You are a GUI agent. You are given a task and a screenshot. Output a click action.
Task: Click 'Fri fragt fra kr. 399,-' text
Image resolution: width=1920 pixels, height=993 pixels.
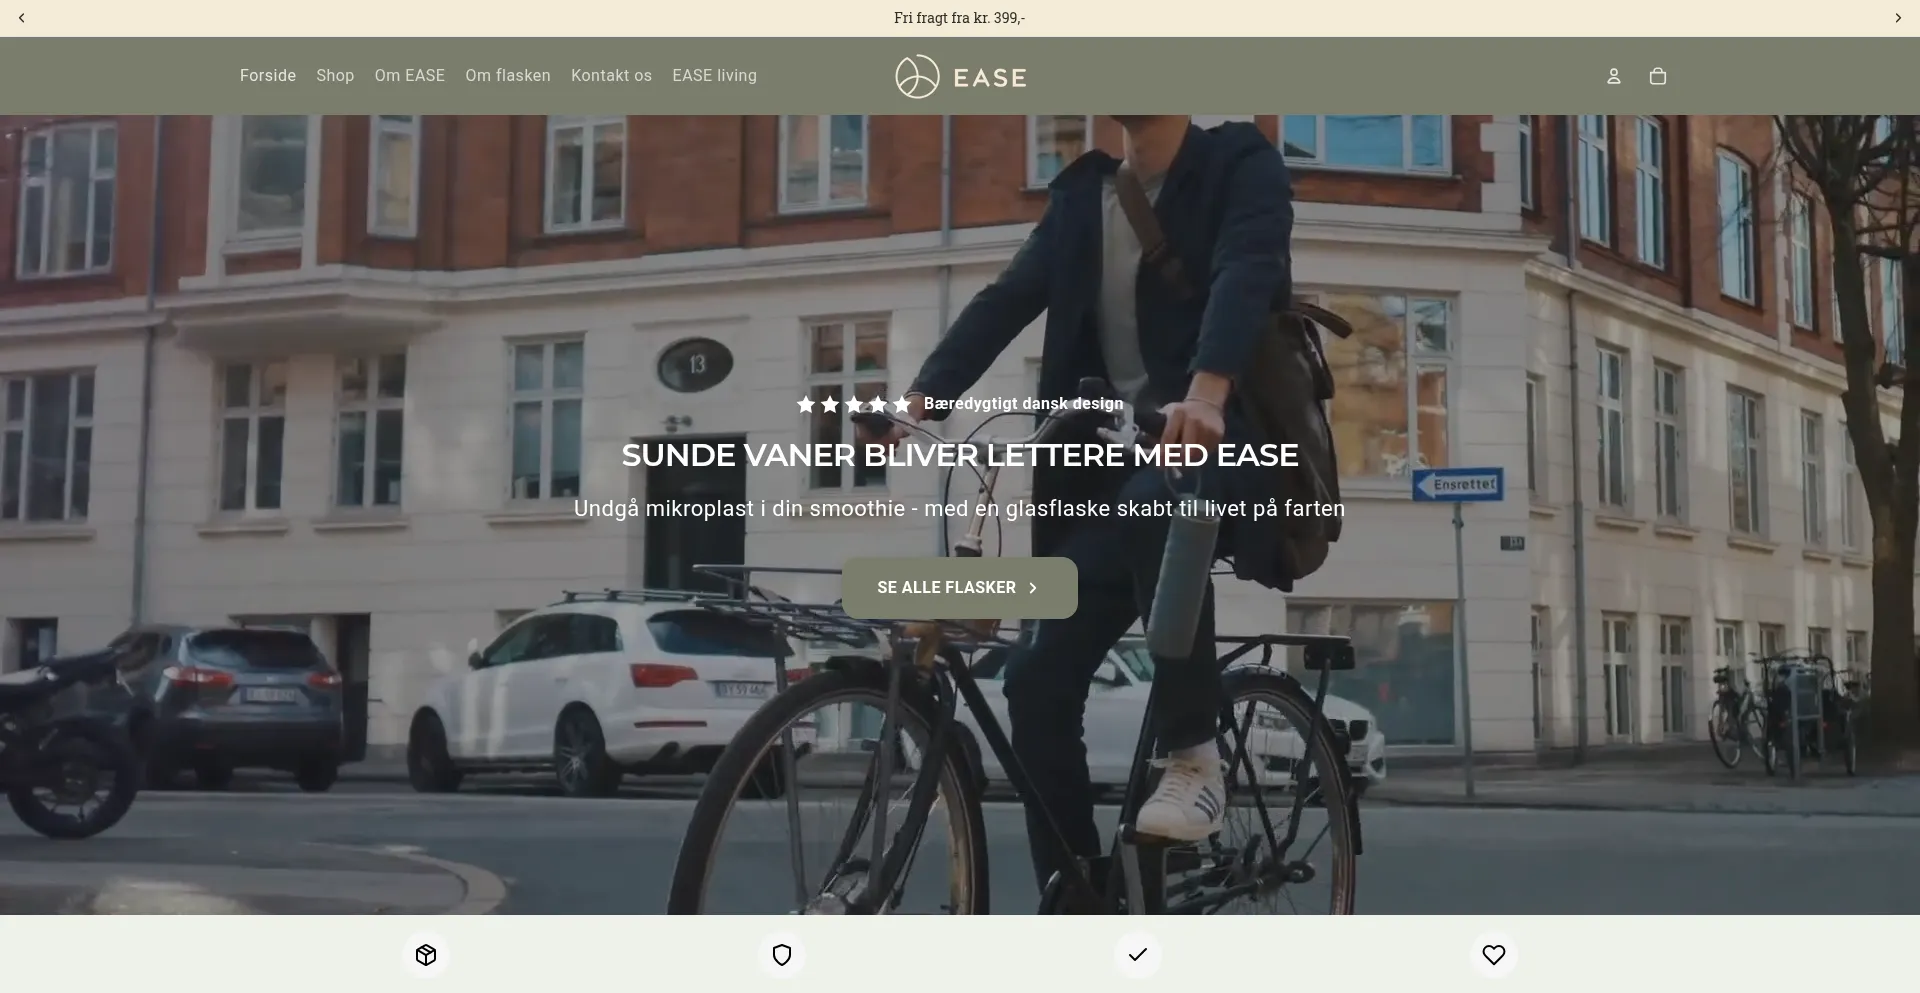coord(960,18)
